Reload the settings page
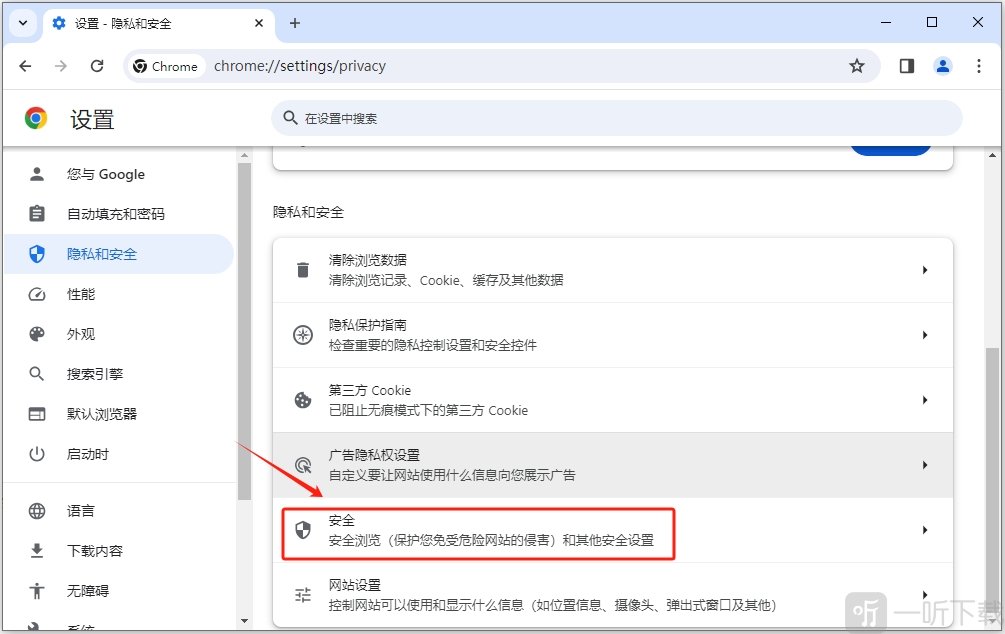 pyautogui.click(x=97, y=66)
